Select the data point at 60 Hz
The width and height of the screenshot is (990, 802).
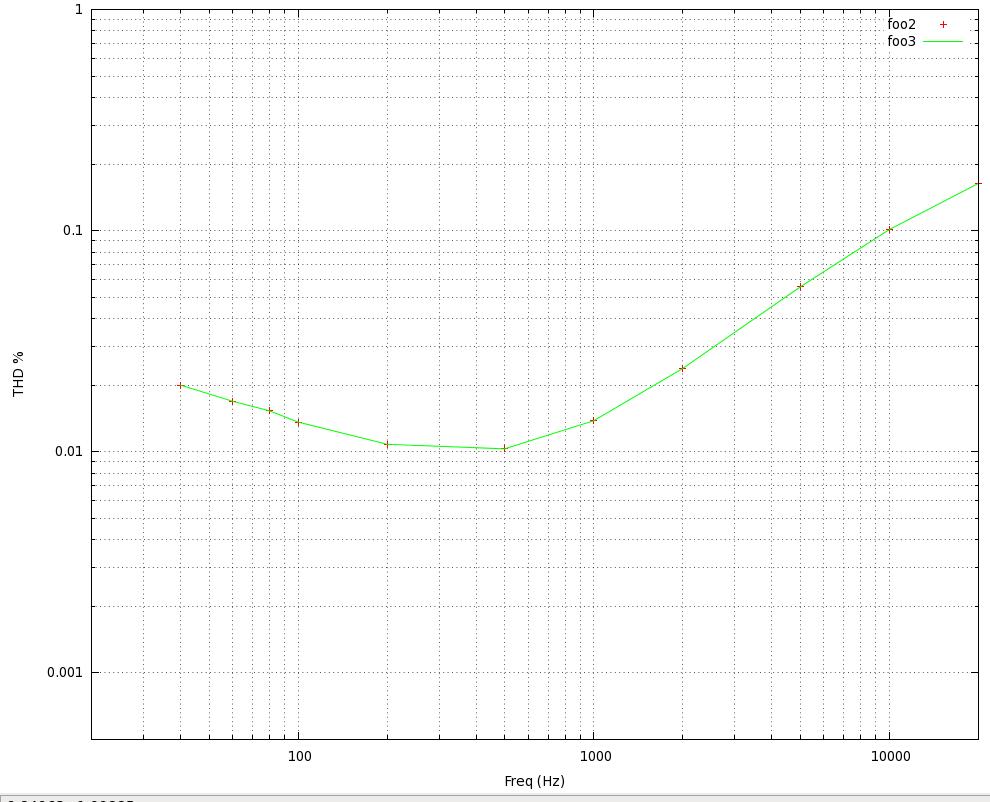click(x=232, y=401)
